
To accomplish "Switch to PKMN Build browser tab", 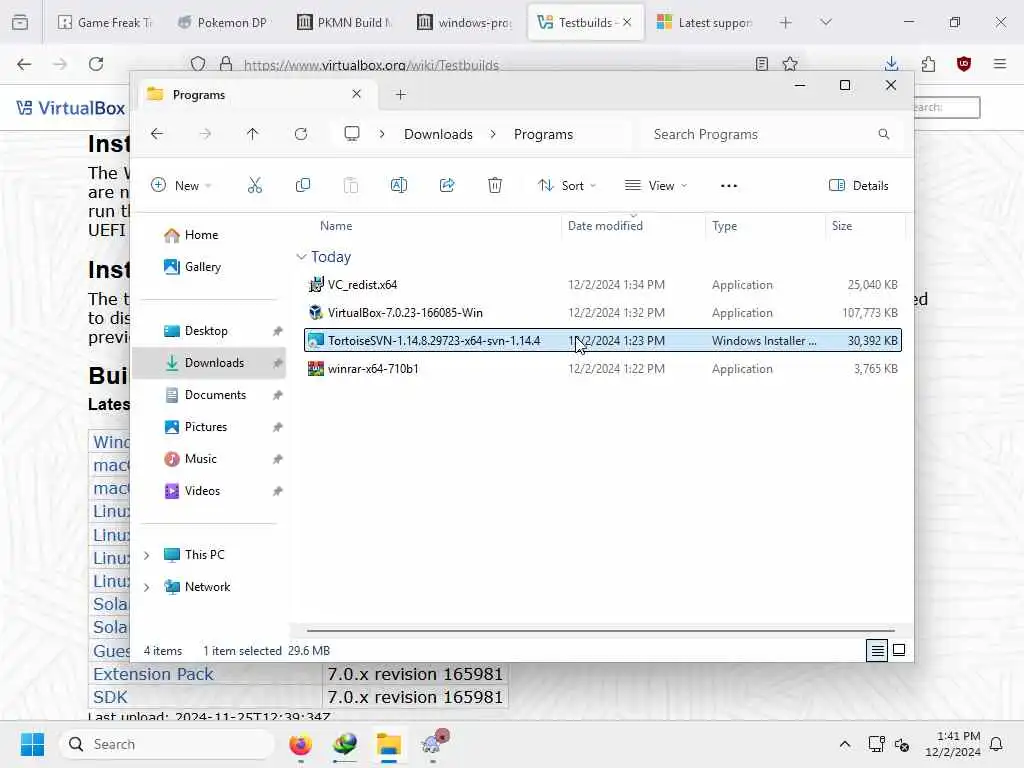I will point(344,22).
